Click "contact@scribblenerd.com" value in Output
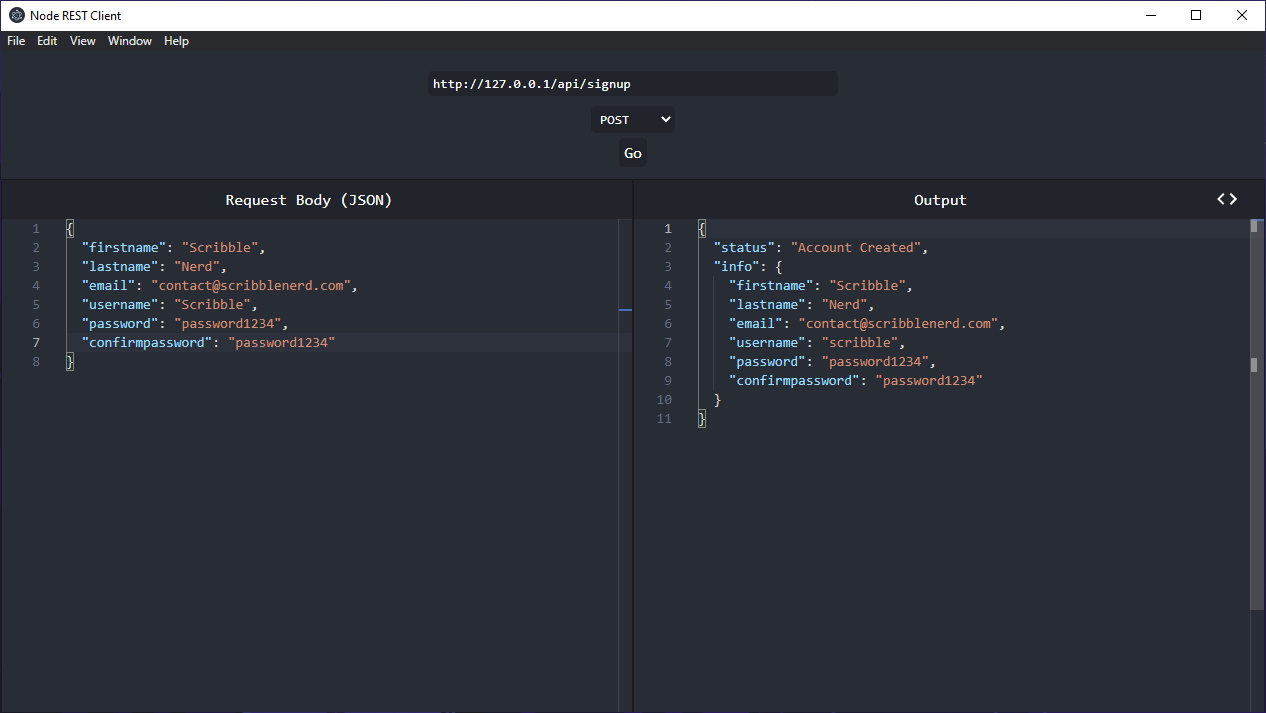Image resolution: width=1266 pixels, height=713 pixels. coord(898,323)
